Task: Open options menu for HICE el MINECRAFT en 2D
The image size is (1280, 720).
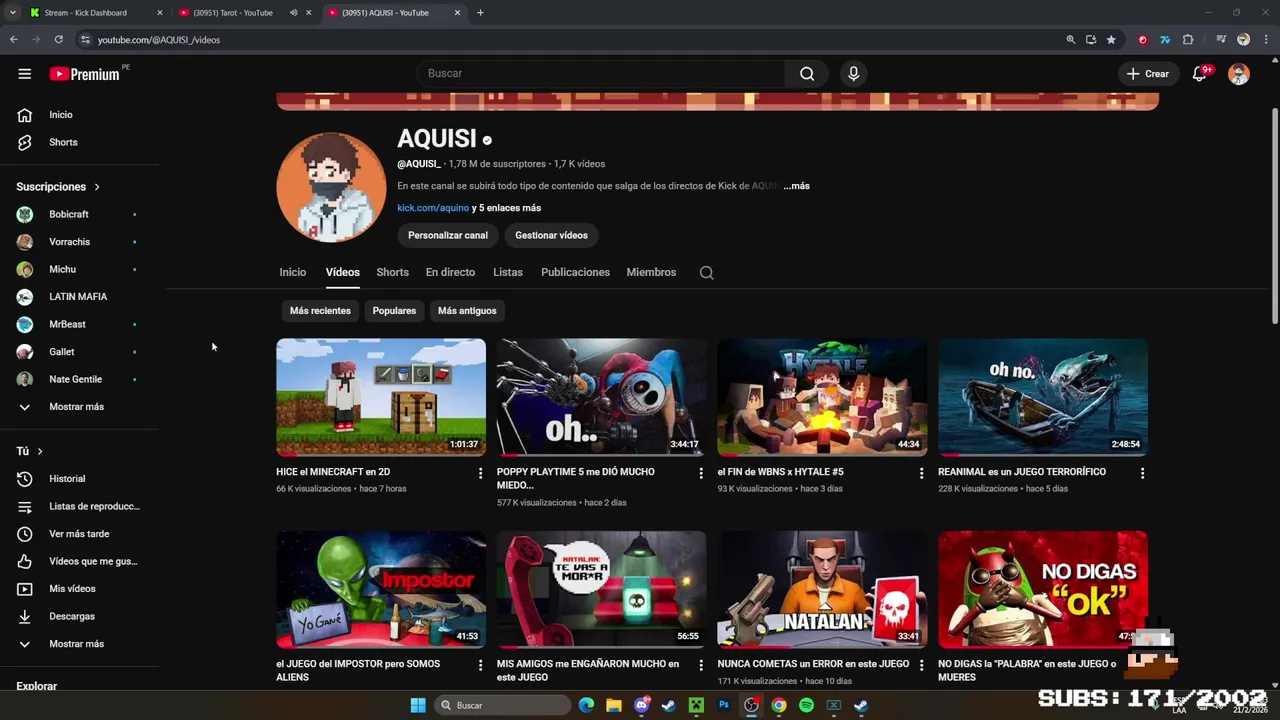Action: (x=480, y=473)
